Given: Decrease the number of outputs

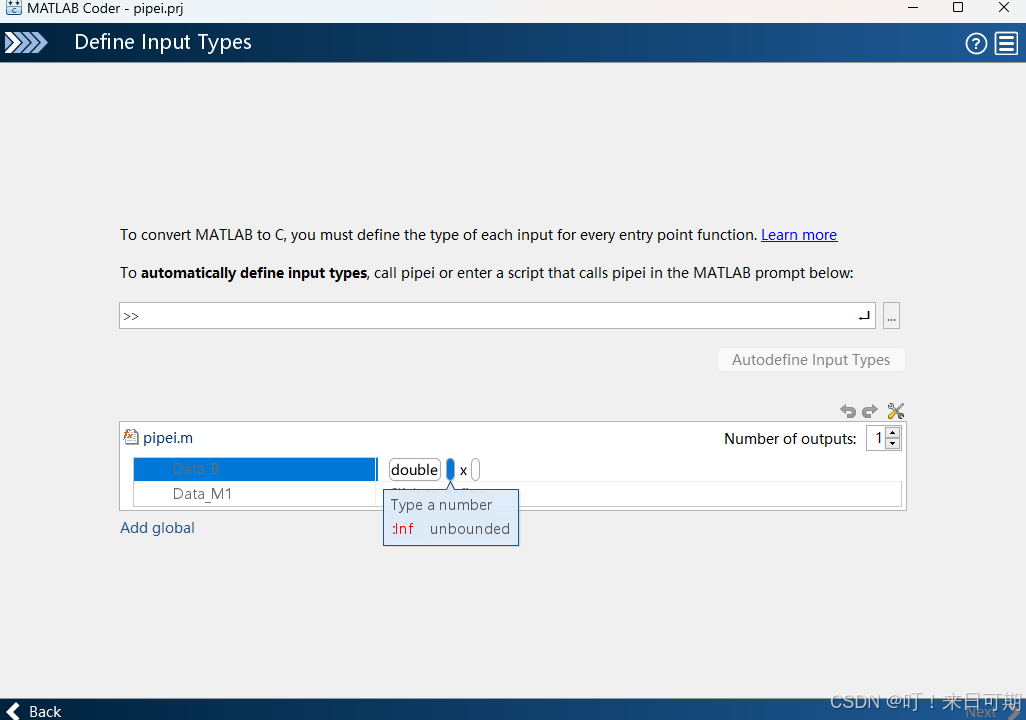Looking at the screenshot, I should coord(893,444).
